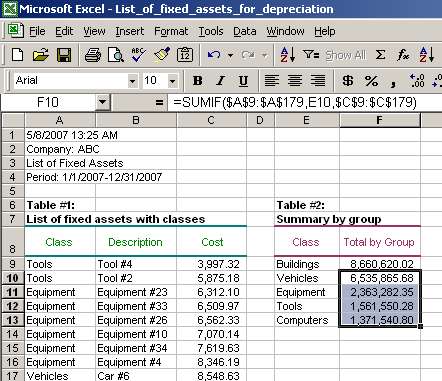Open the Window menu
Viewport: 442px width, 381px height.
(x=285, y=31)
